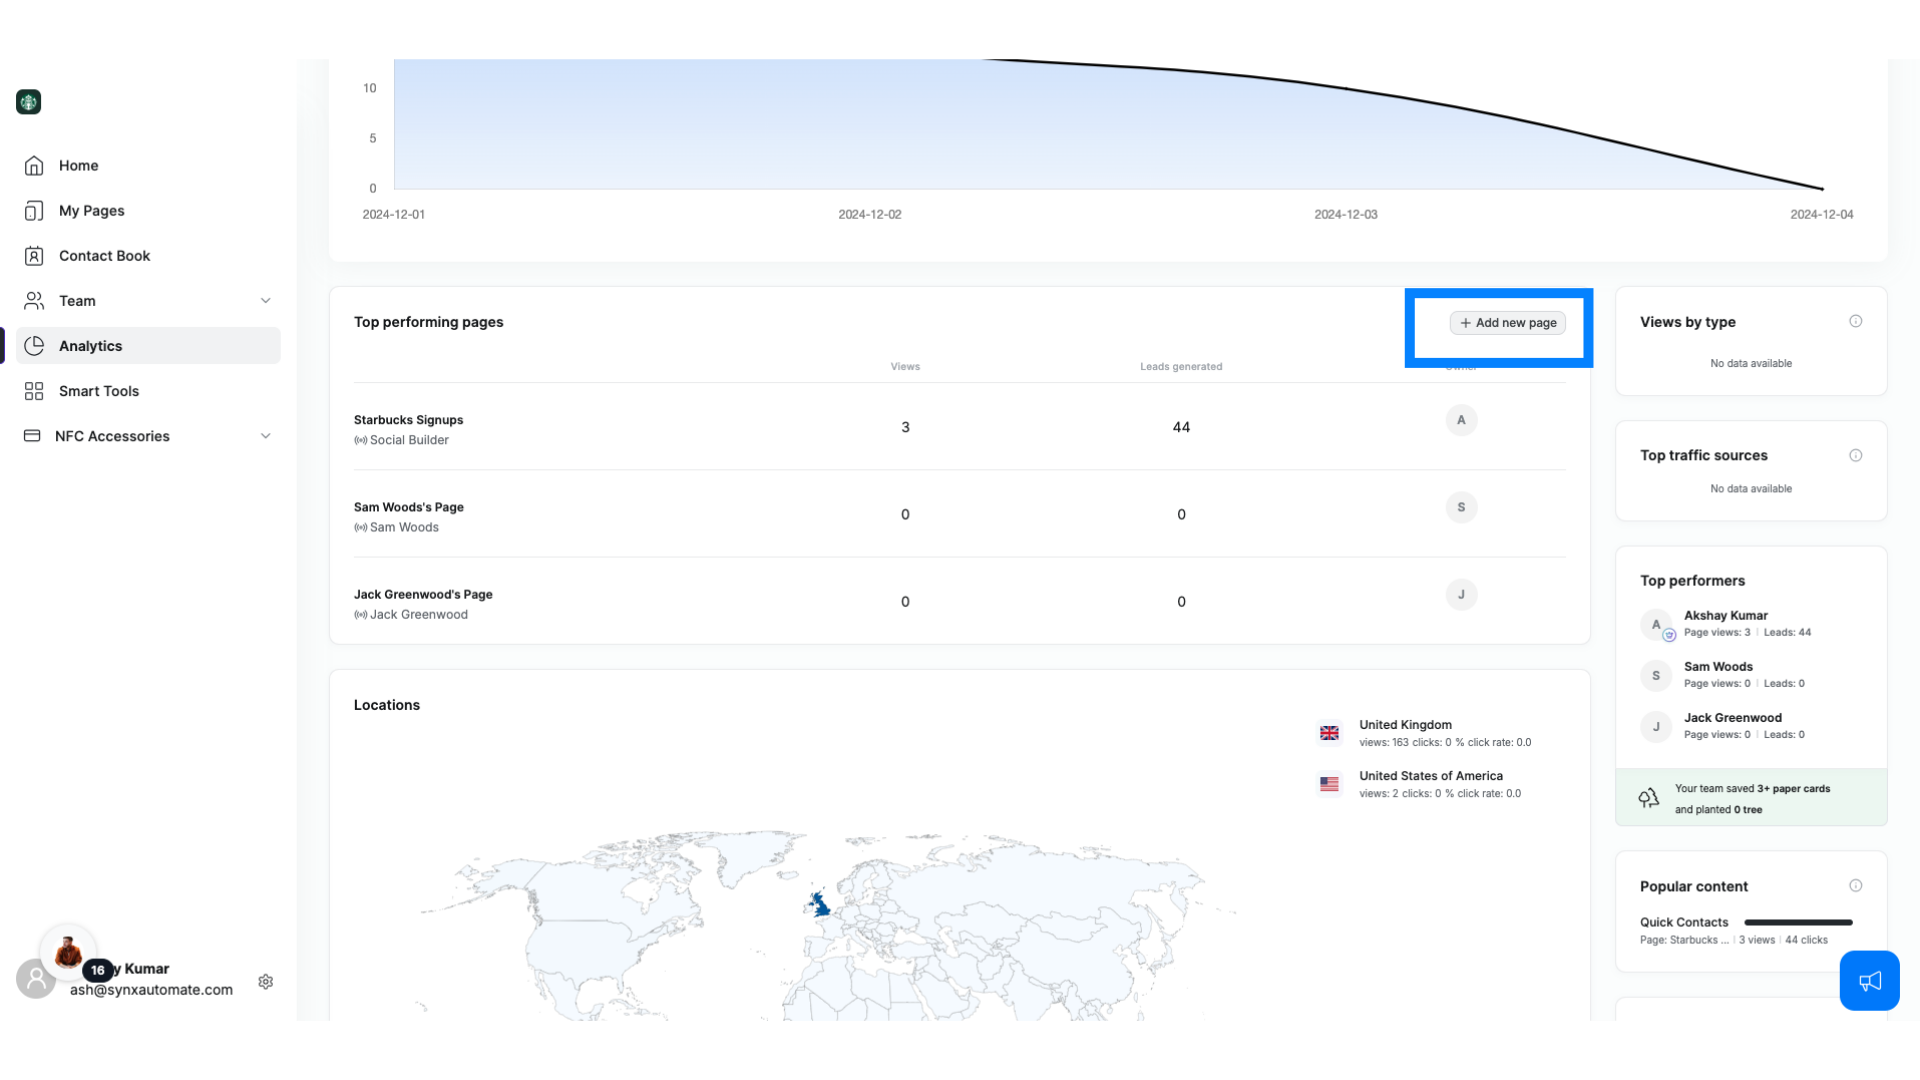Click the Add new page button
Image resolution: width=1920 pixels, height=1080 pixels.
click(1507, 322)
